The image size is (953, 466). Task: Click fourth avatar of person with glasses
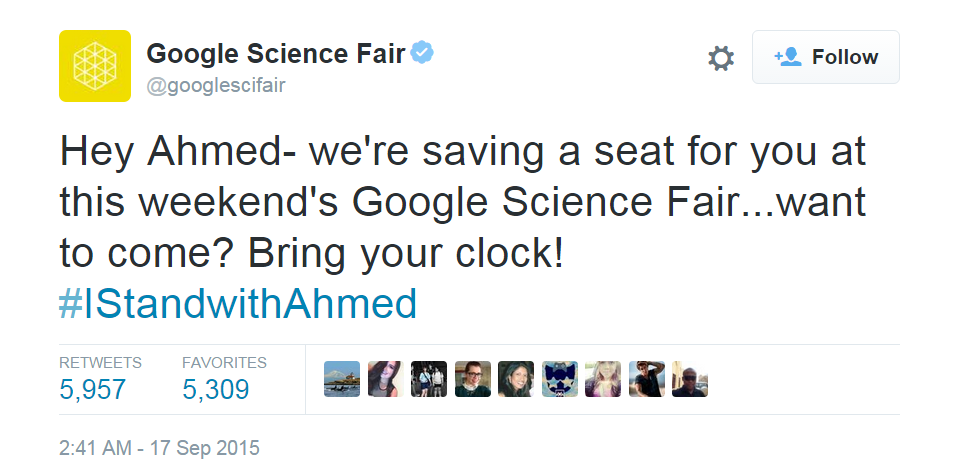(x=472, y=379)
